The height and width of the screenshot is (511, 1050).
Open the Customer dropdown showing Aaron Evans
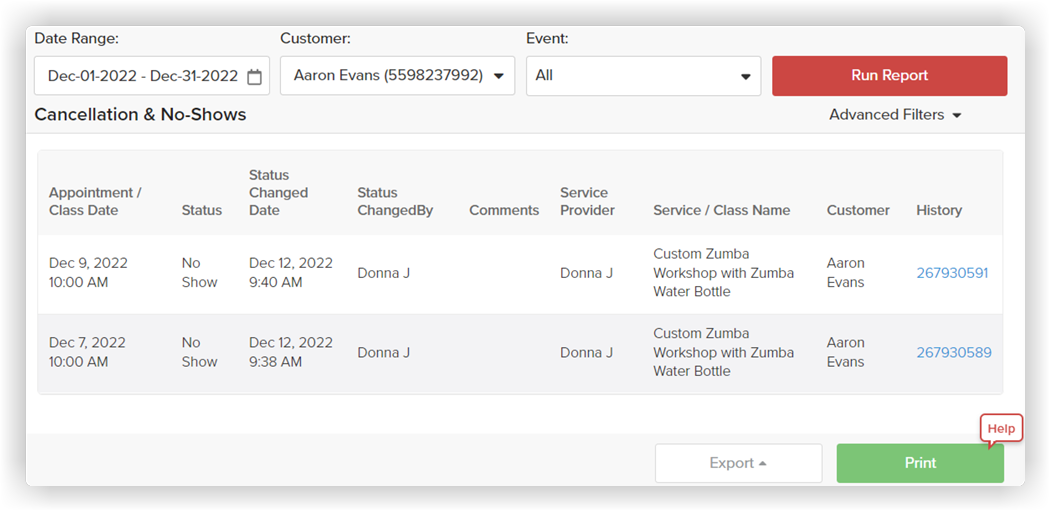pos(397,76)
